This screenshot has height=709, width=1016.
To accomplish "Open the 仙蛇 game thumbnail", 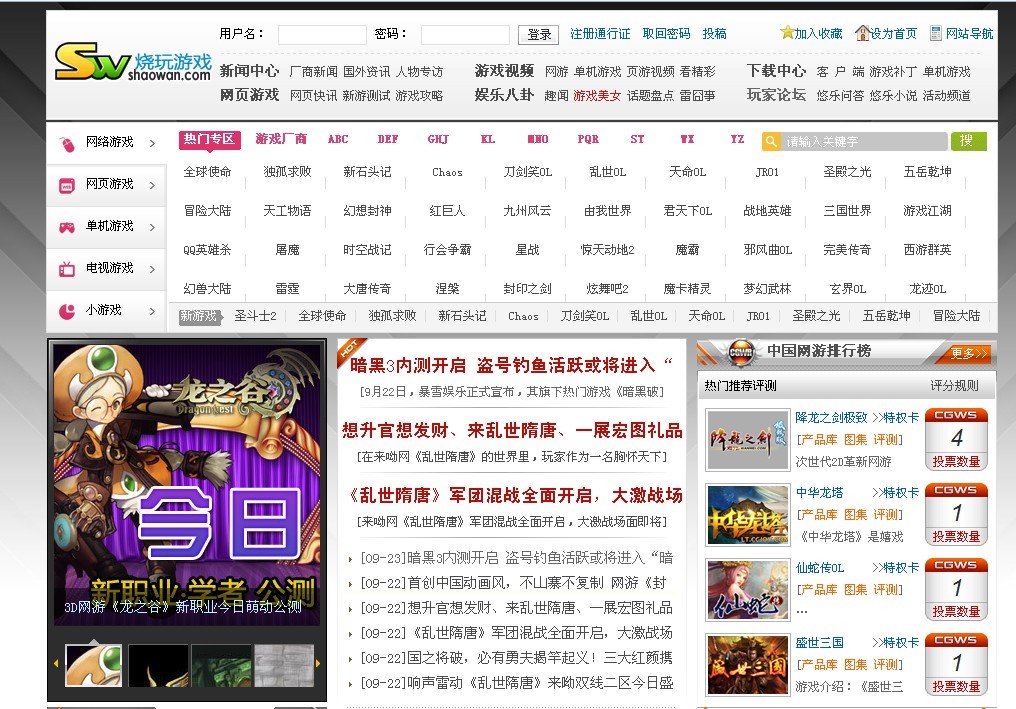I will point(748,590).
